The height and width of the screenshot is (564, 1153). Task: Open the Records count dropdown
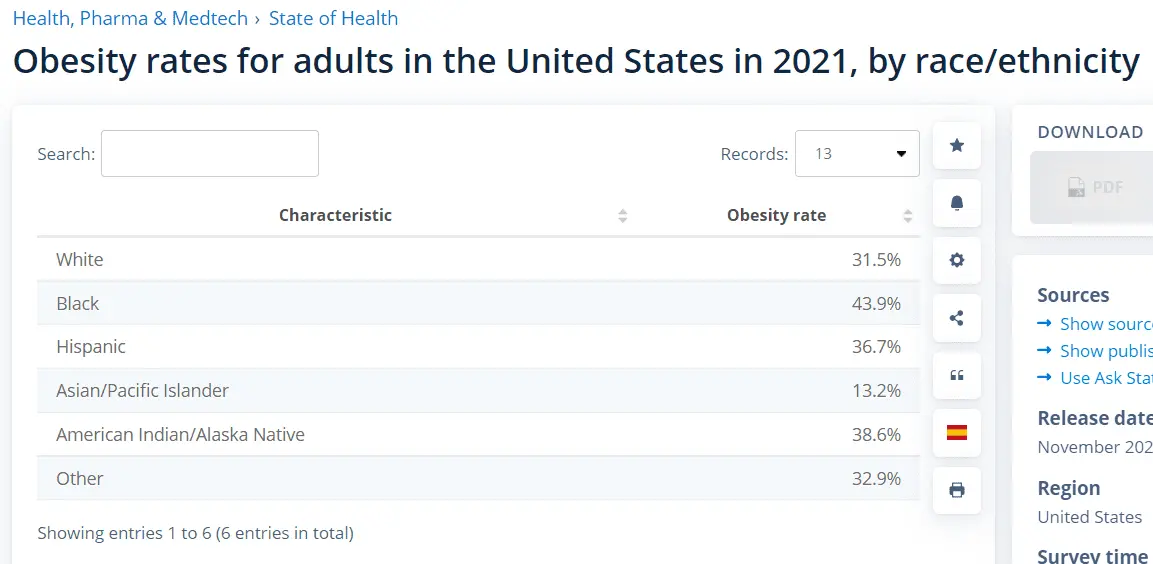click(x=857, y=154)
